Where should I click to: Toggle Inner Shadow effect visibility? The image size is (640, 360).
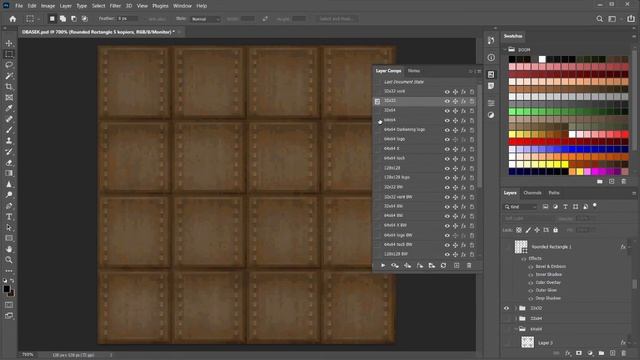pyautogui.click(x=531, y=275)
